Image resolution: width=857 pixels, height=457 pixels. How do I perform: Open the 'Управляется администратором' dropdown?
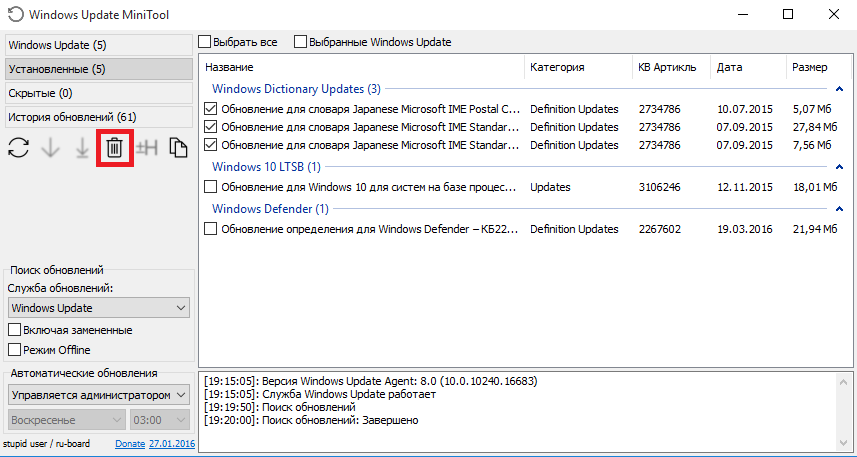click(98, 395)
